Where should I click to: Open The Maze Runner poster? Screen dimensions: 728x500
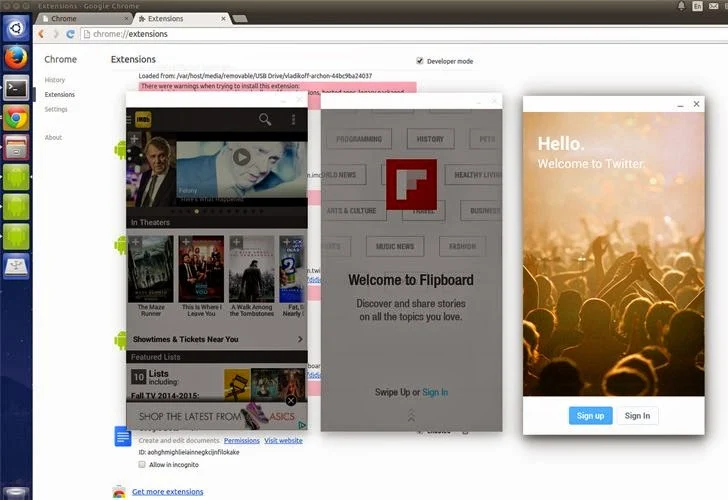point(151,269)
